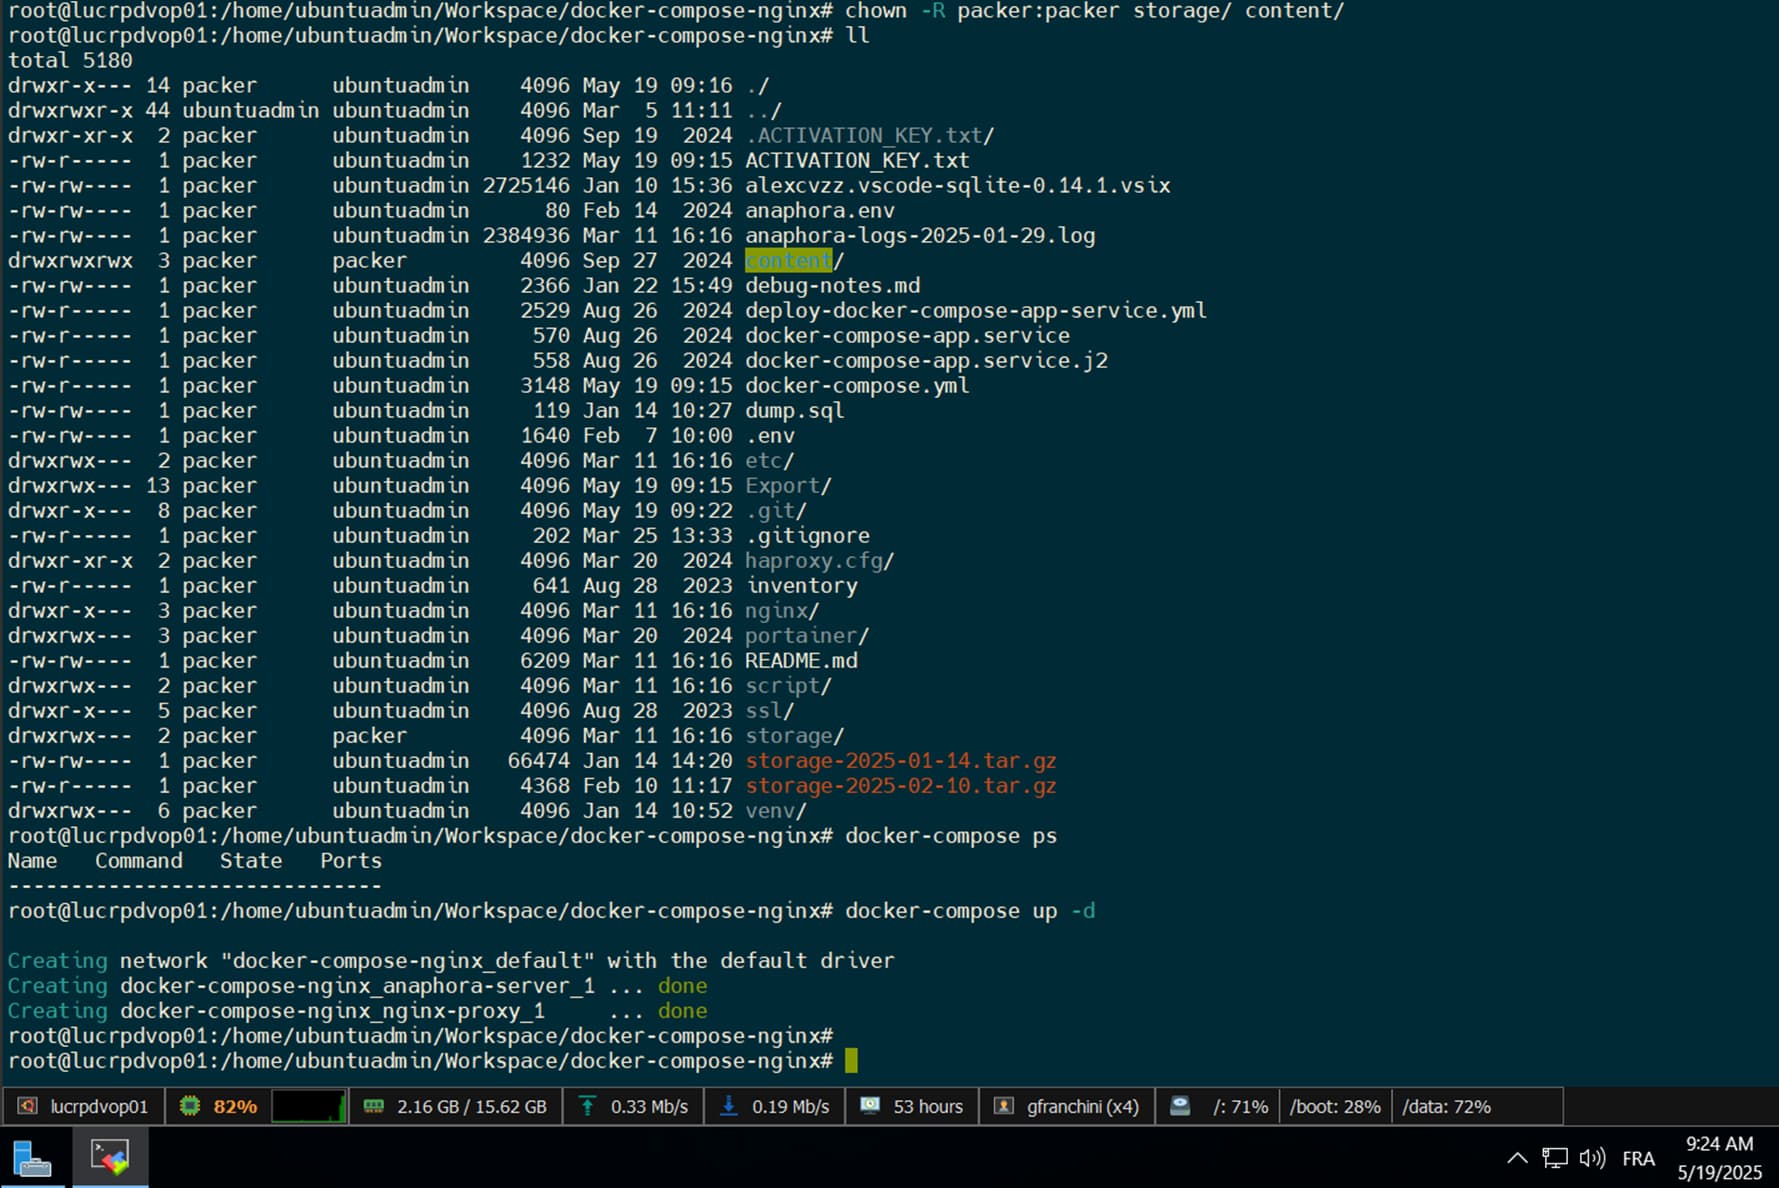Click the disk drive icon
This screenshot has height=1188, width=1779.
tap(1180, 1106)
